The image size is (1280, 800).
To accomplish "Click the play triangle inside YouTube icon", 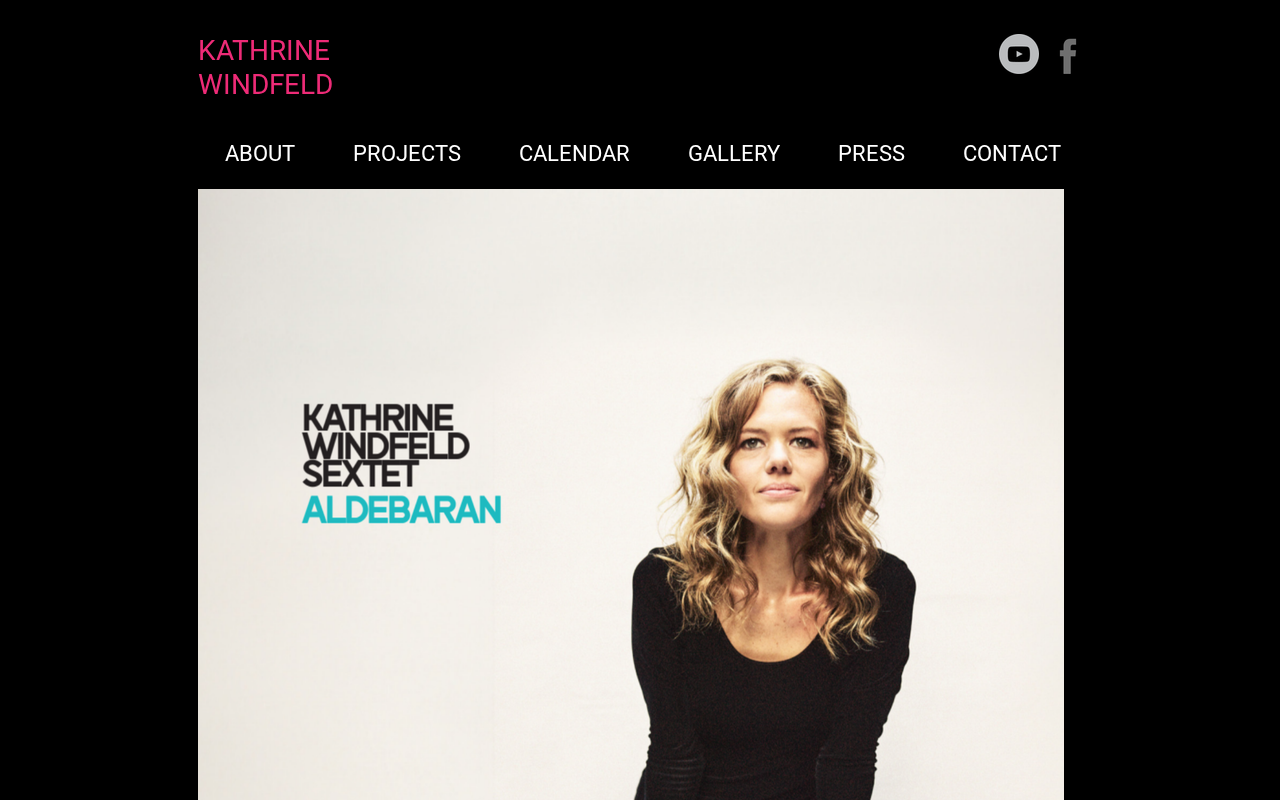I will (1019, 54).
